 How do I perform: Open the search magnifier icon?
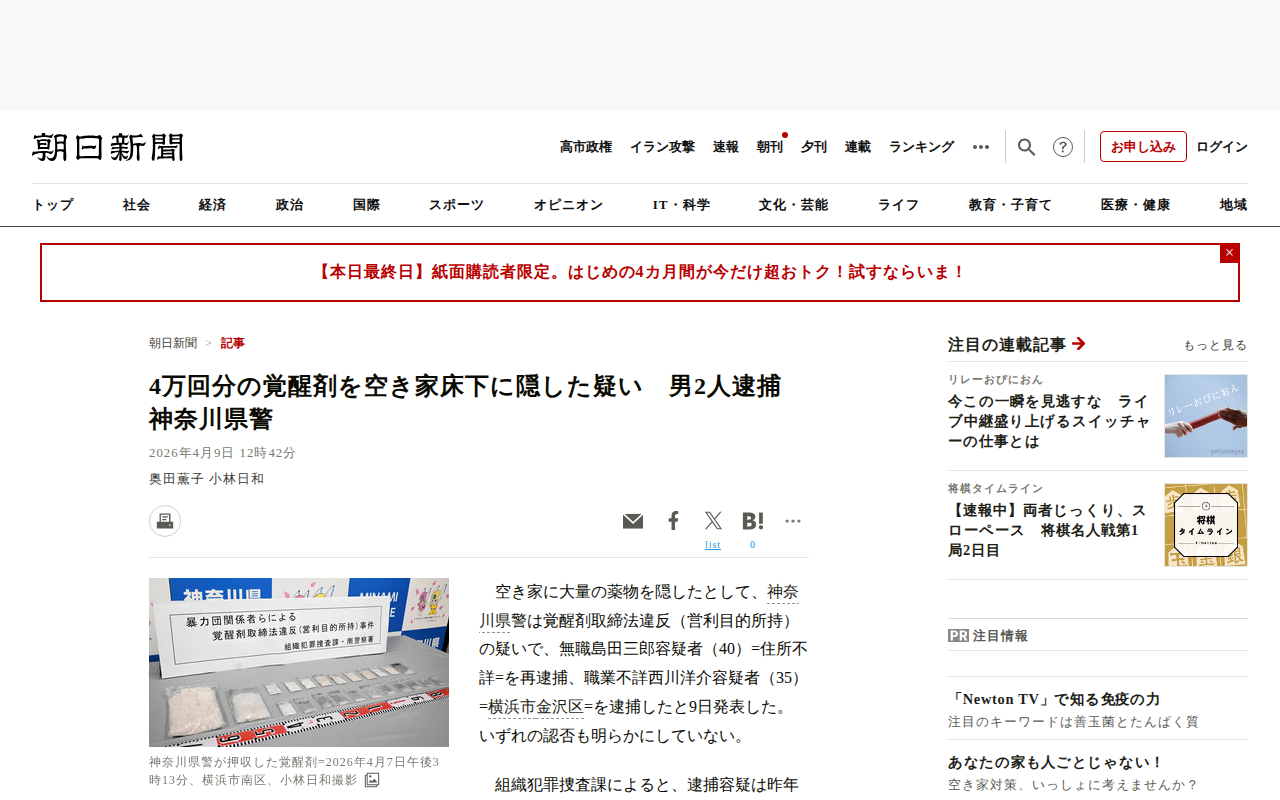(1026, 147)
